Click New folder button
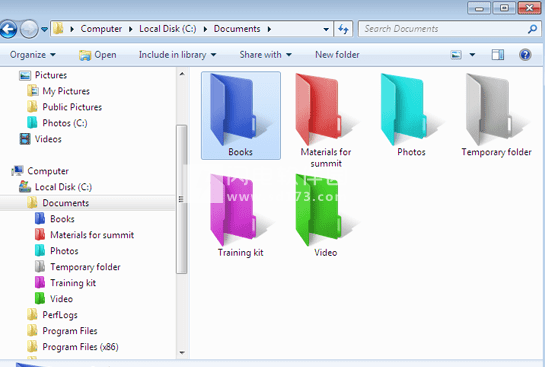The image size is (545, 367). 337,55
